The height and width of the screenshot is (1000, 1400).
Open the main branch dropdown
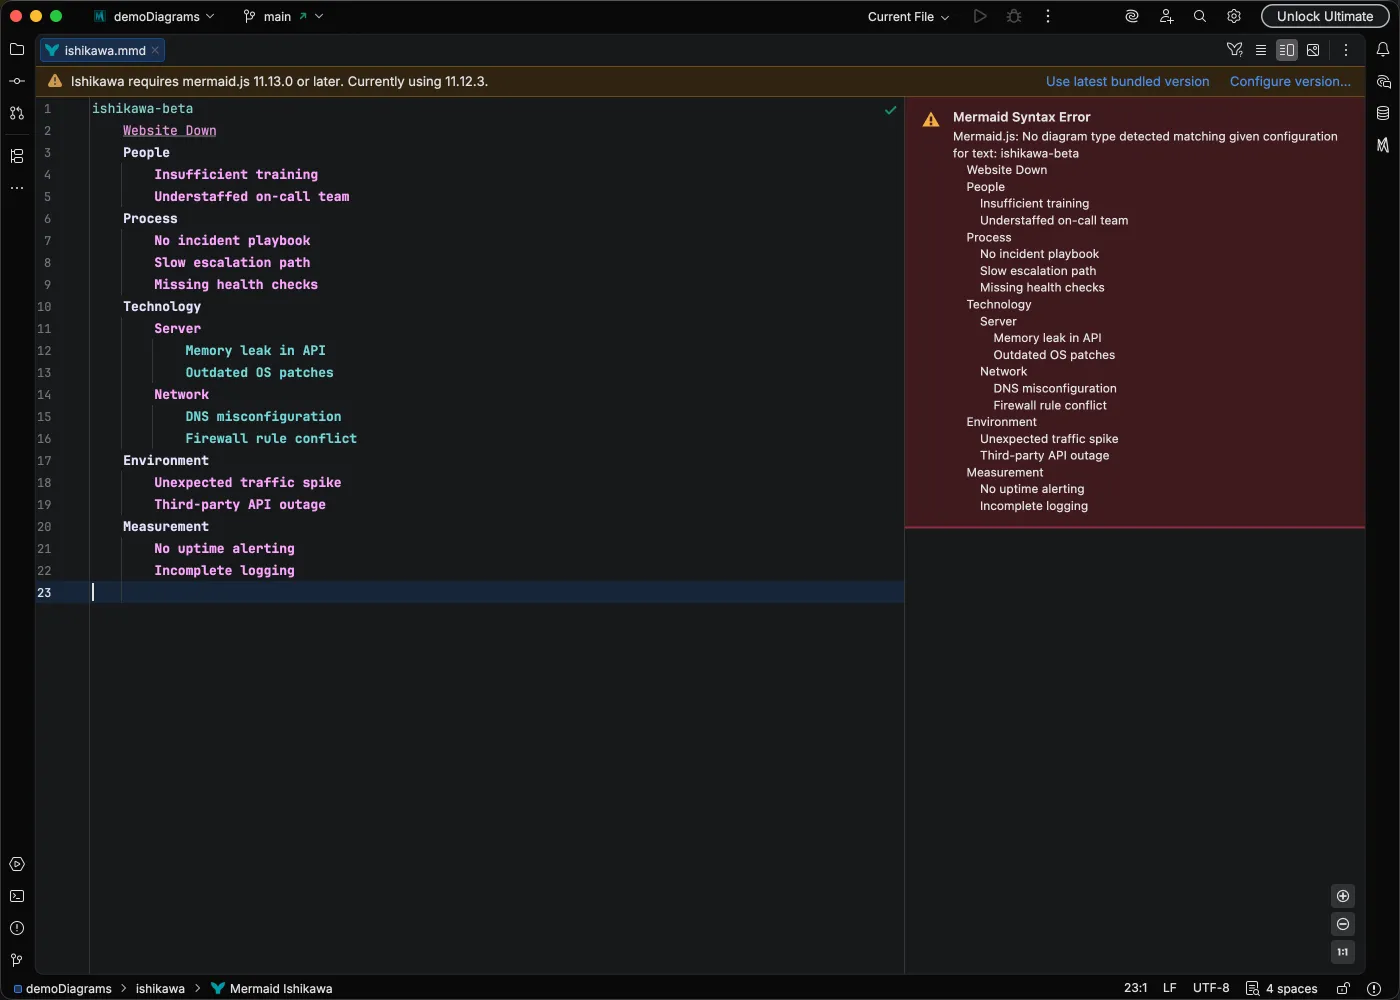point(283,17)
